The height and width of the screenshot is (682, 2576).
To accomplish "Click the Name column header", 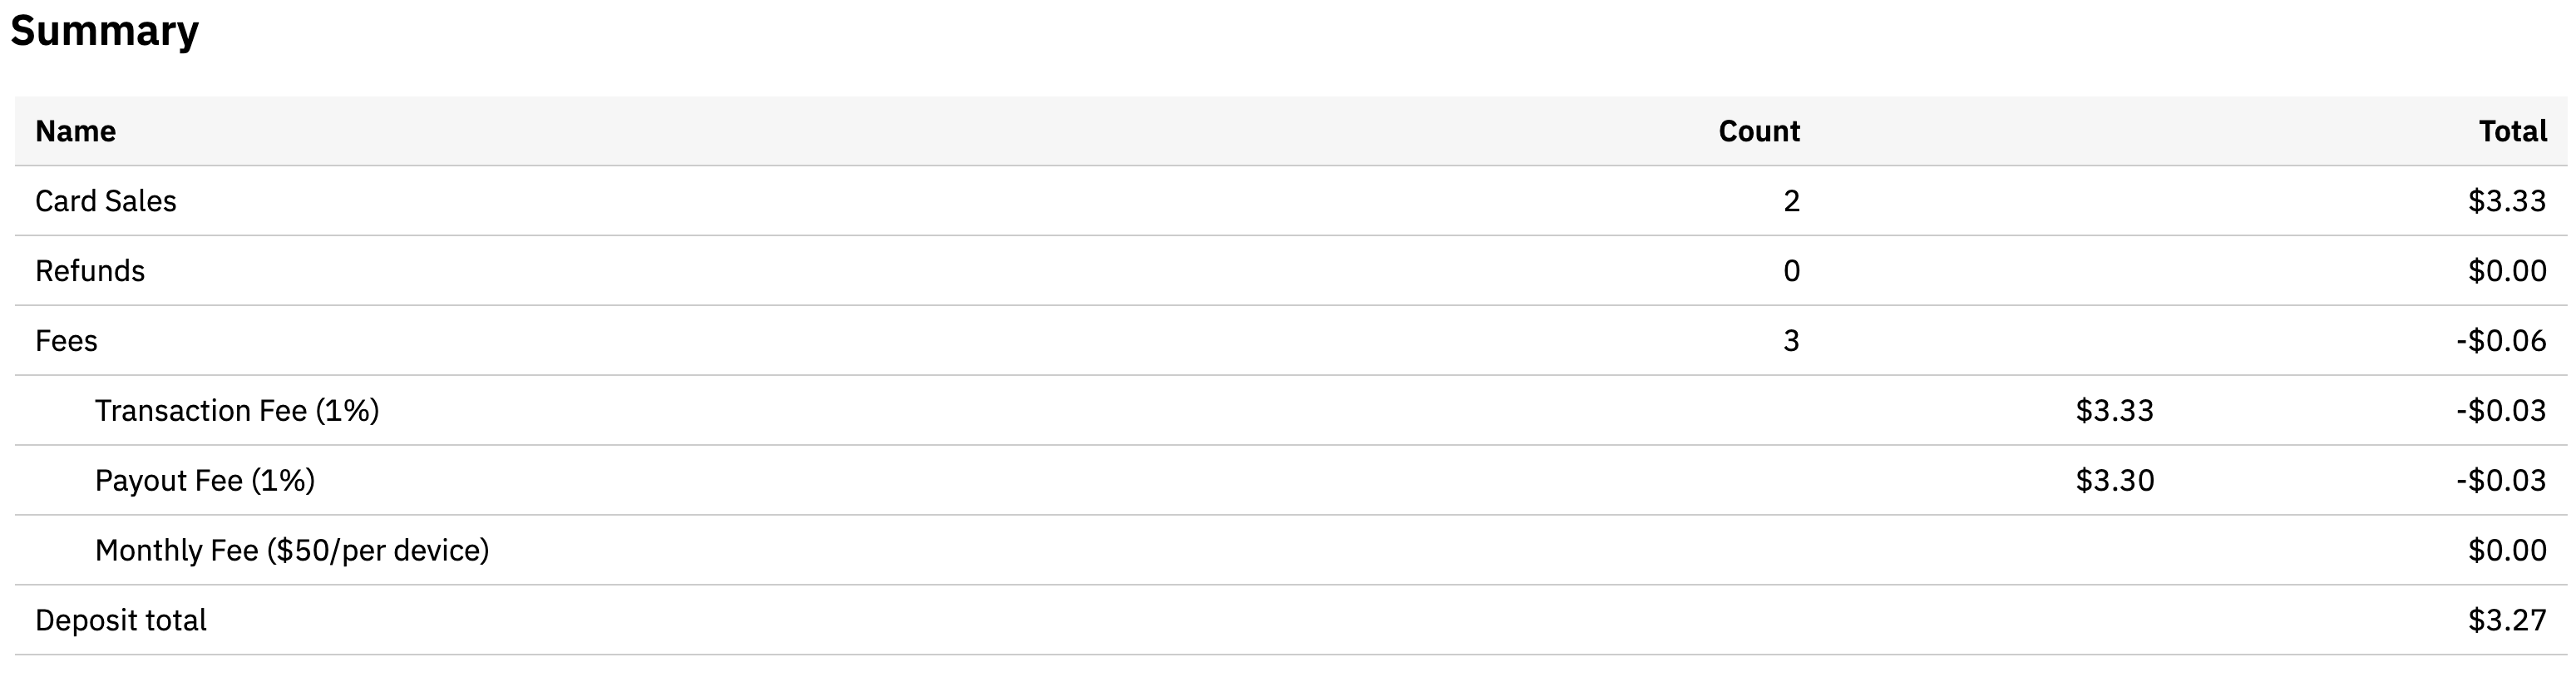I will 75,131.
